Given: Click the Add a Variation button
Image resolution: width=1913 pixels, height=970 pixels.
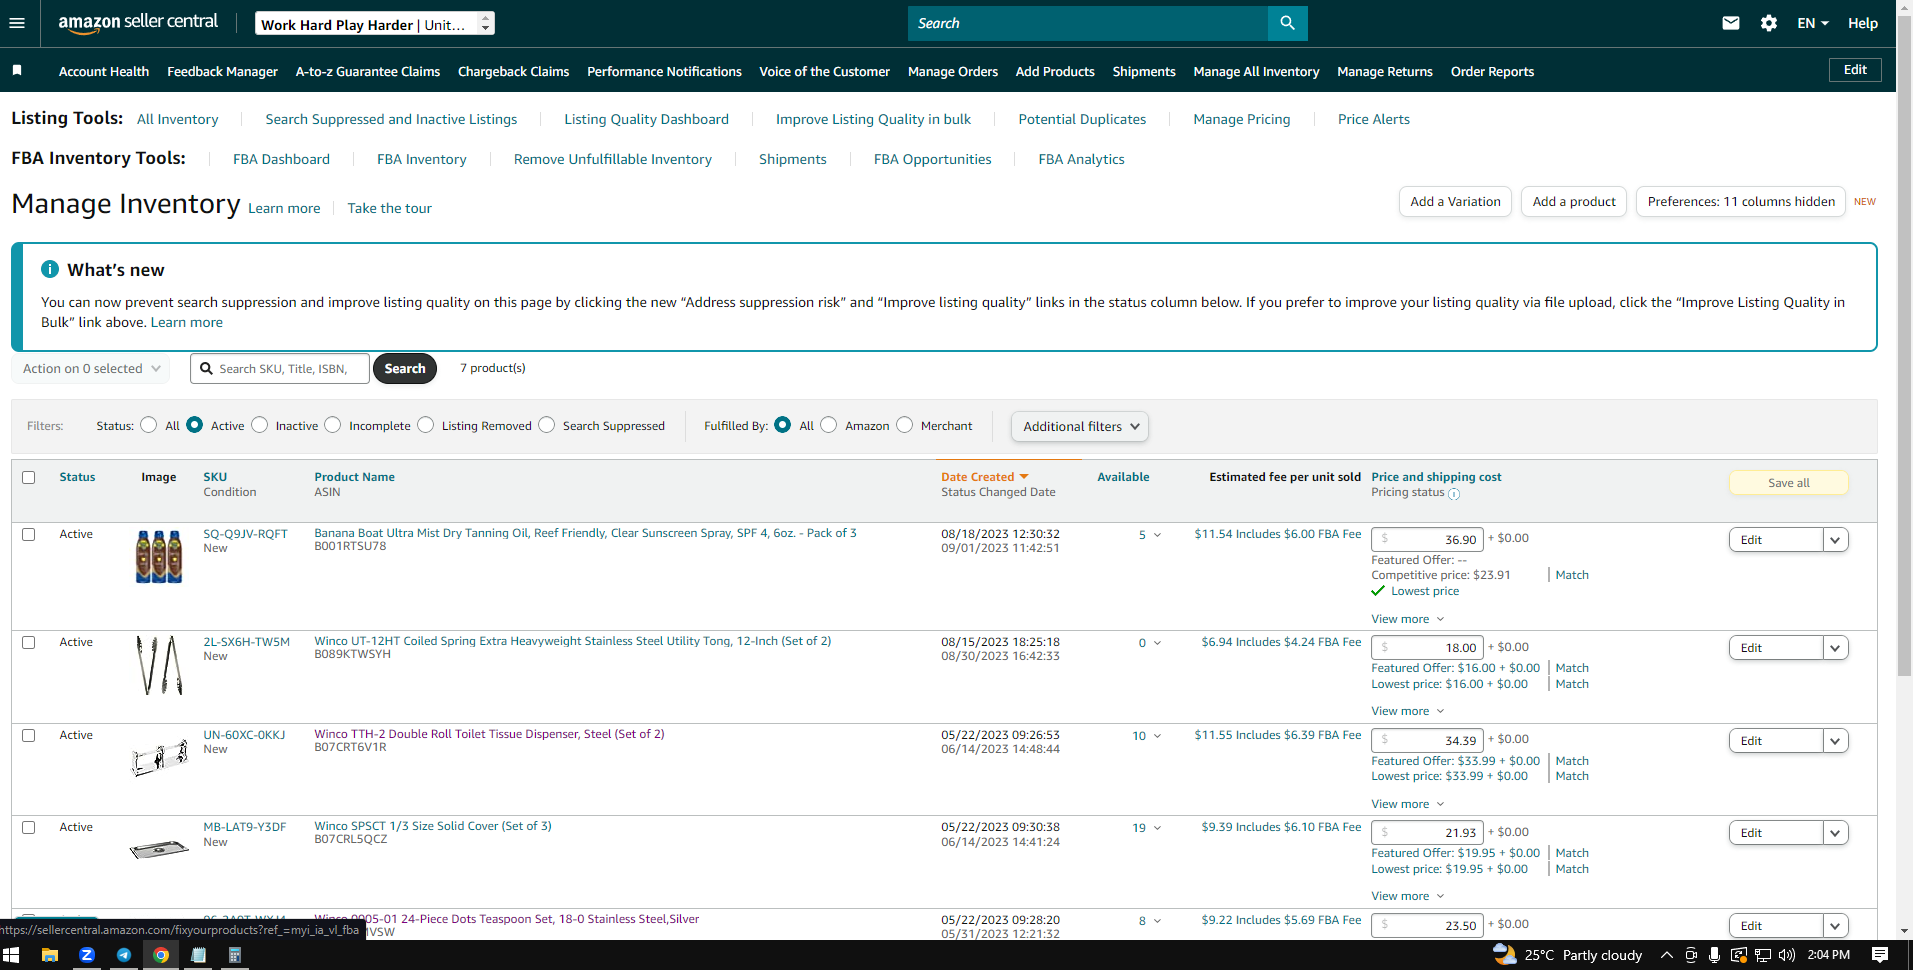Looking at the screenshot, I should pyautogui.click(x=1455, y=202).
